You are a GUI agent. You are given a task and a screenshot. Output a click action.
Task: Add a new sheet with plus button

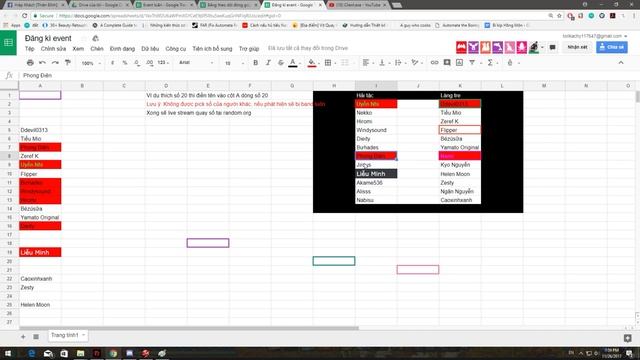(23, 336)
